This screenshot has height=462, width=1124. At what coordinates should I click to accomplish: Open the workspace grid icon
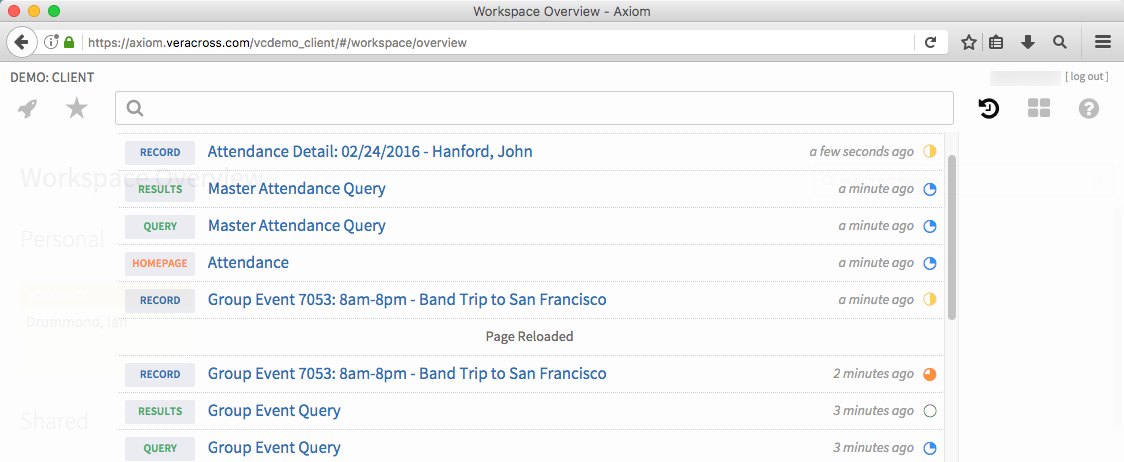coord(1039,109)
